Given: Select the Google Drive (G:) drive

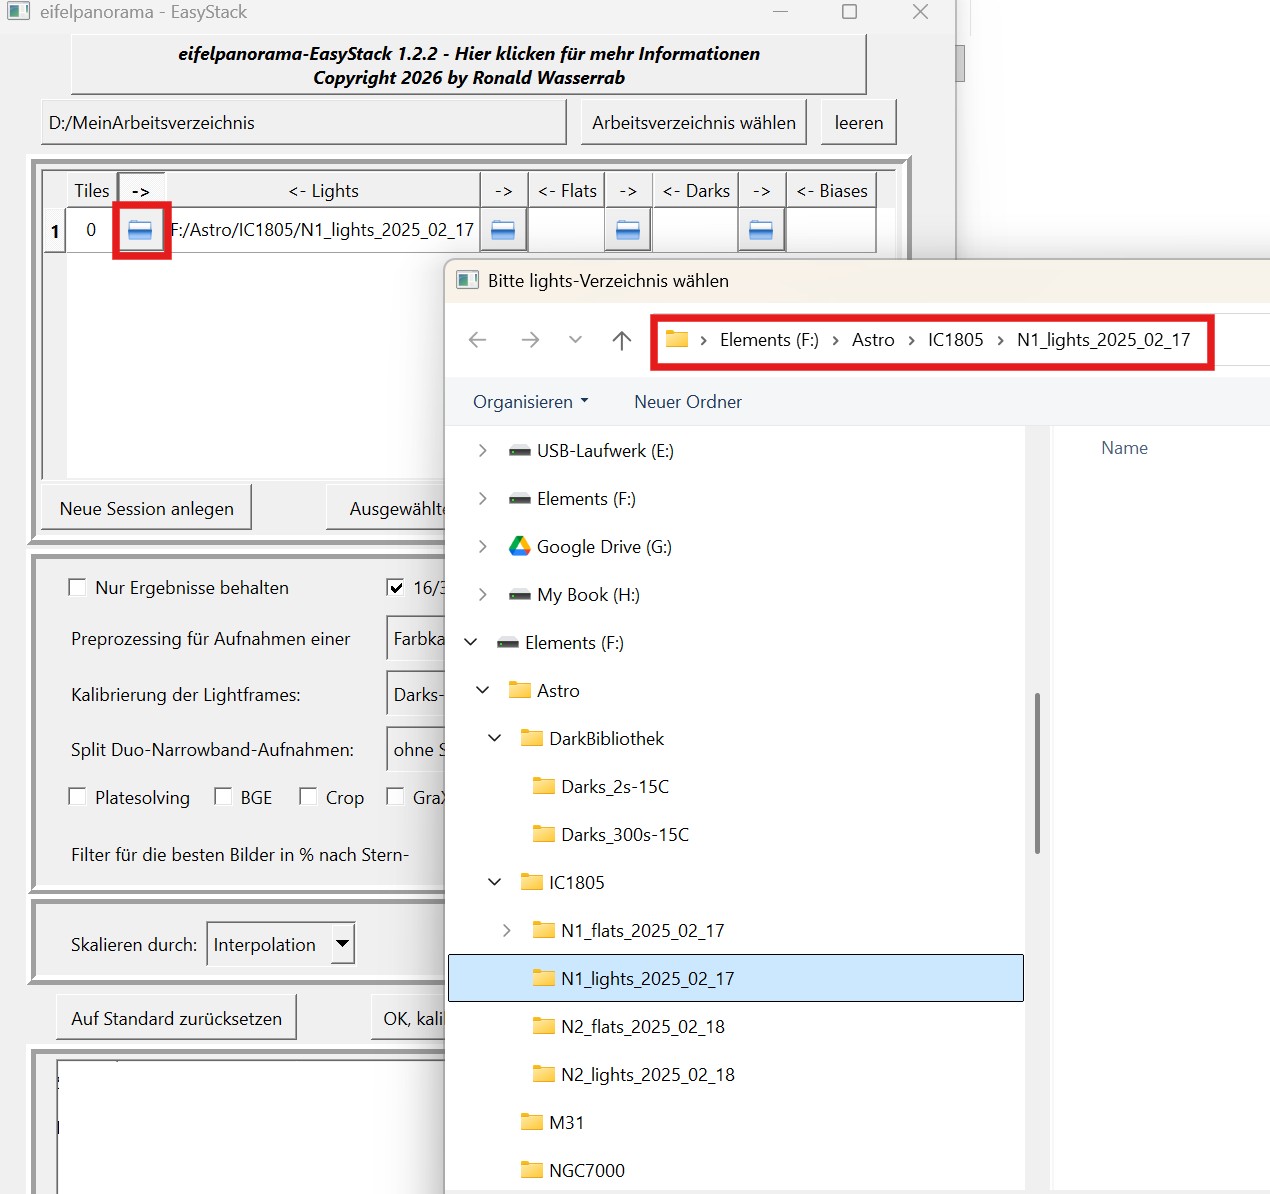Looking at the screenshot, I should point(603,547).
